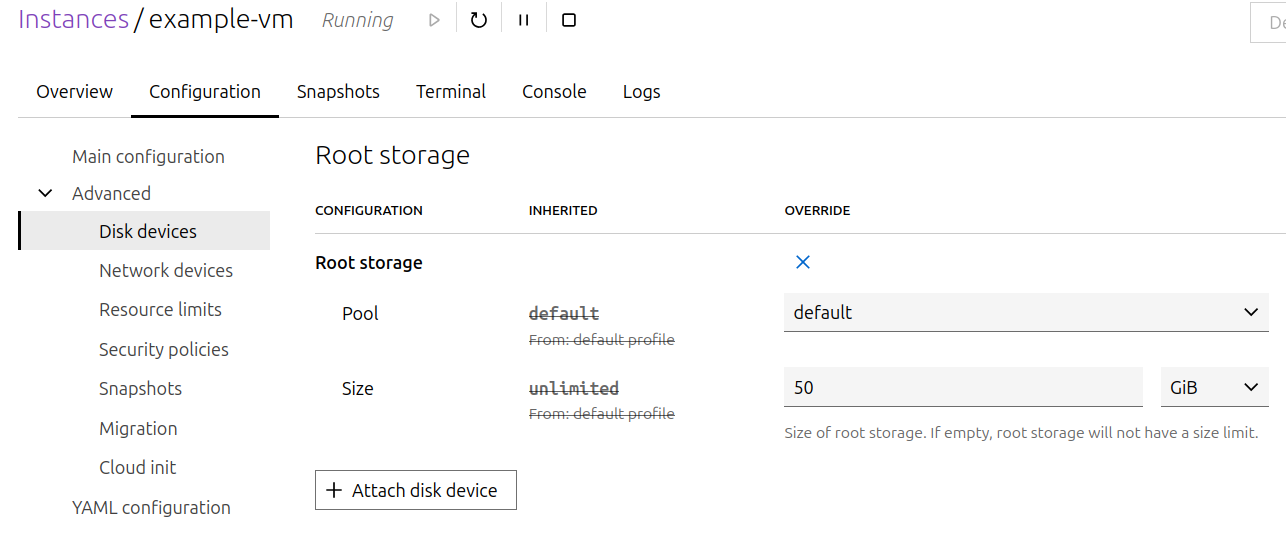Click the restart instance icon
Screen dimensions: 1286x537
click(479, 20)
